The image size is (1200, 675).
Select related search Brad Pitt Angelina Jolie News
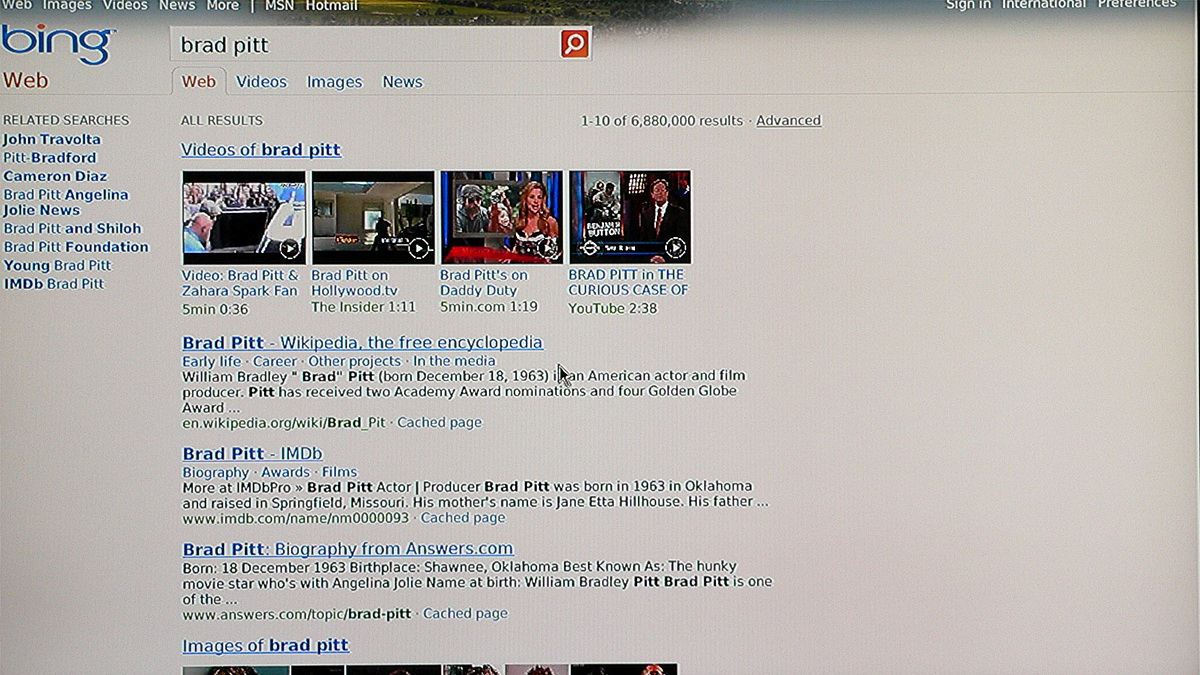pos(66,203)
